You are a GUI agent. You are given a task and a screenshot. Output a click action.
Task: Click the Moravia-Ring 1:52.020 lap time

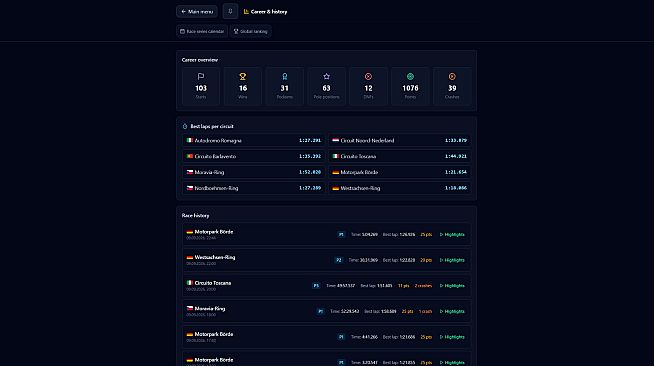pos(310,172)
